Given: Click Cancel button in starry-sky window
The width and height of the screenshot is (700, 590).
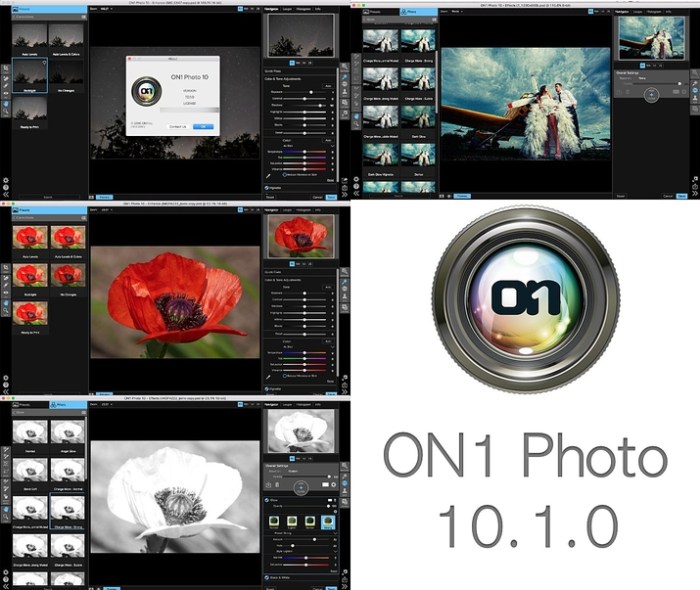Looking at the screenshot, I should 318,197.
